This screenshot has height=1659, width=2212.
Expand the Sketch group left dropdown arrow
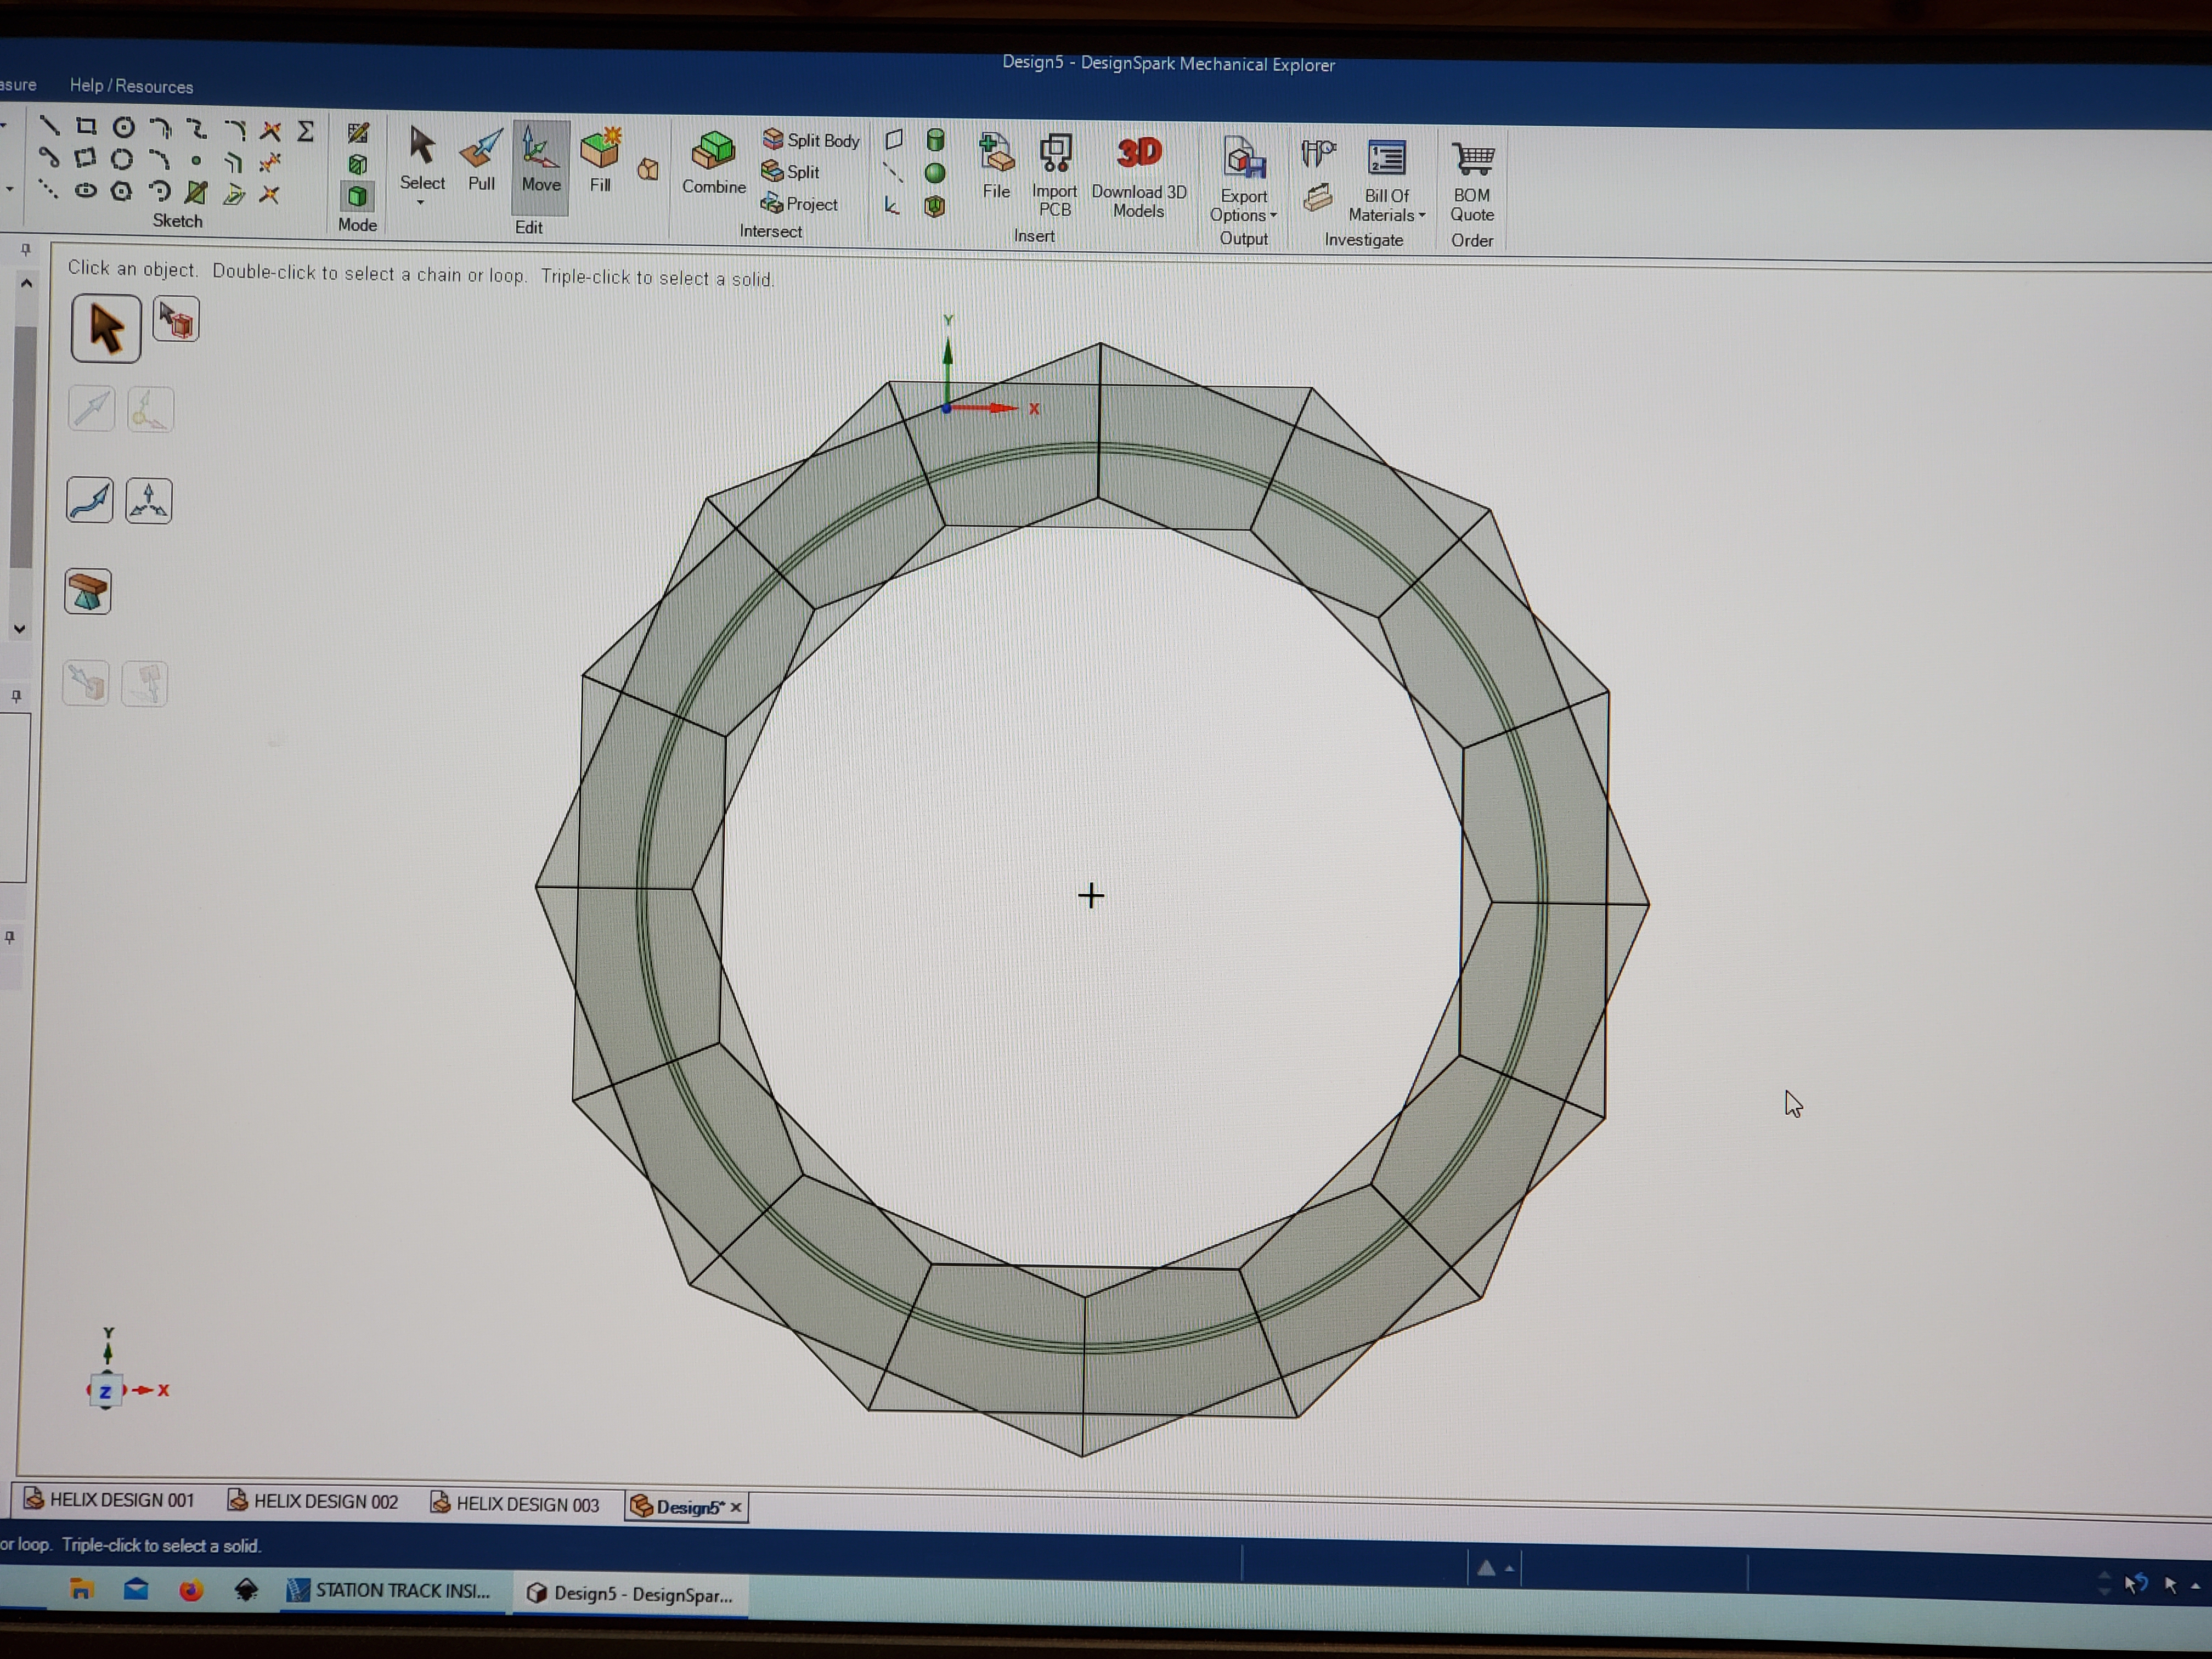[x=9, y=188]
